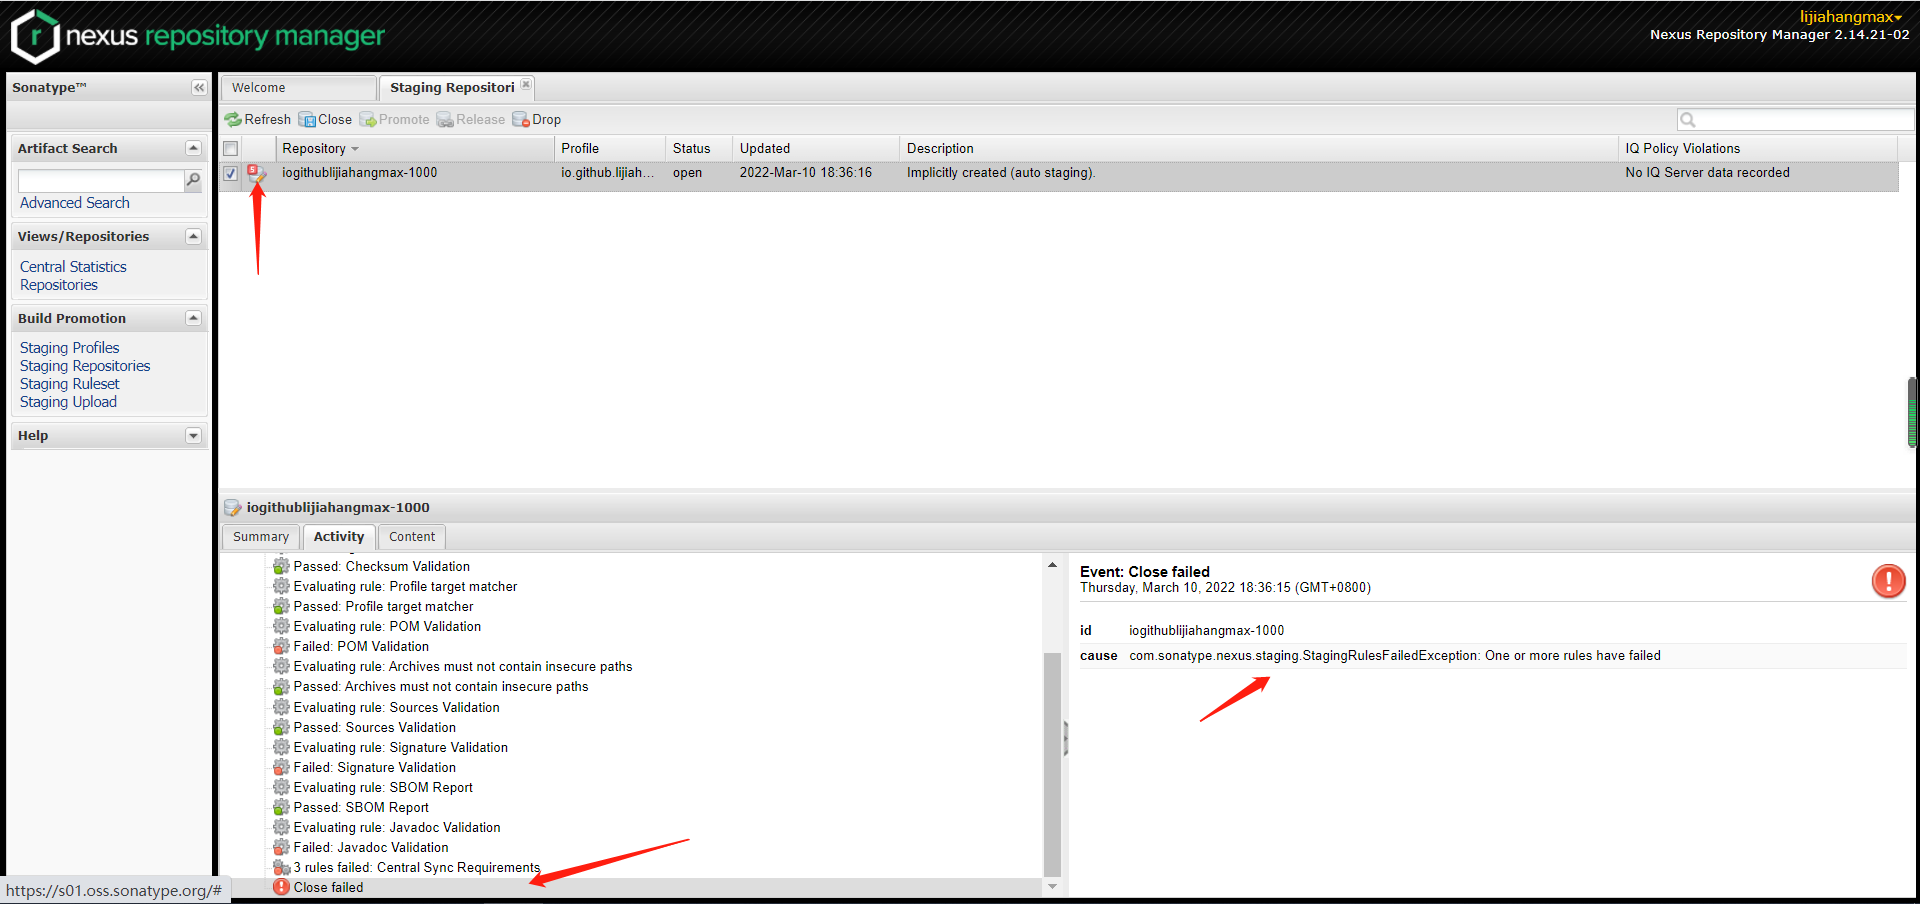The image size is (1920, 904).
Task: Click the gear icon for Failed: Javadoc Validation
Action: coord(281,847)
